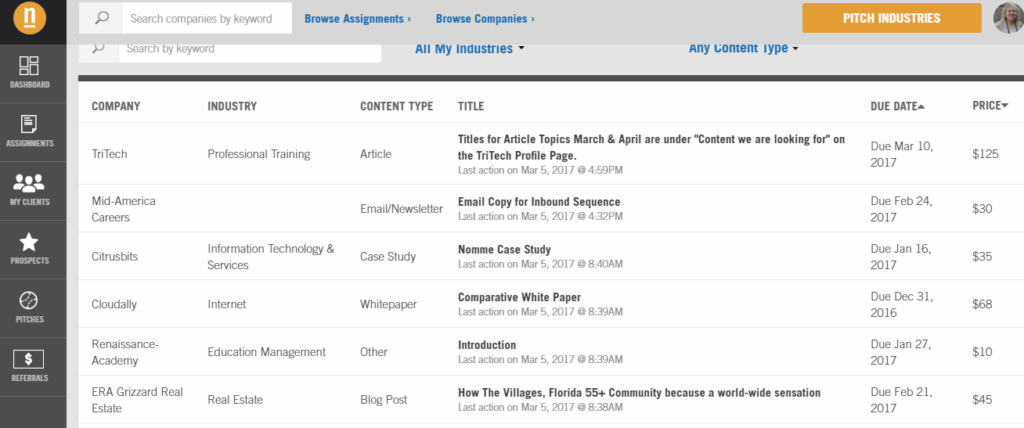
Task: Click the Blog Post content type cell
Action: coord(383,400)
